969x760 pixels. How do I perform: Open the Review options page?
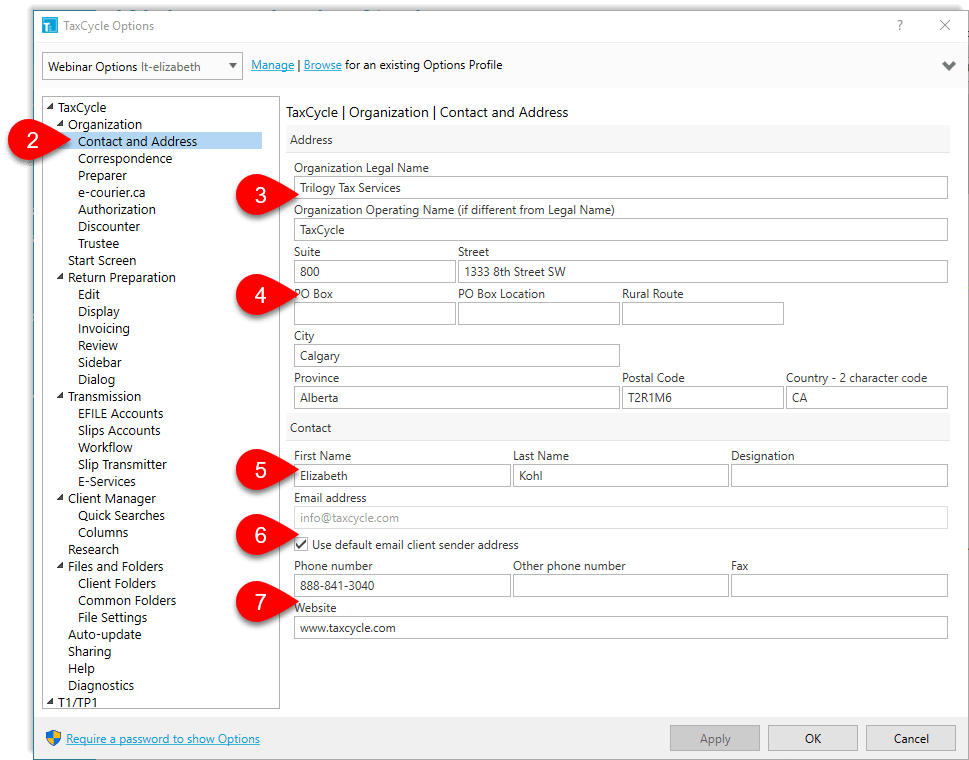click(x=98, y=345)
